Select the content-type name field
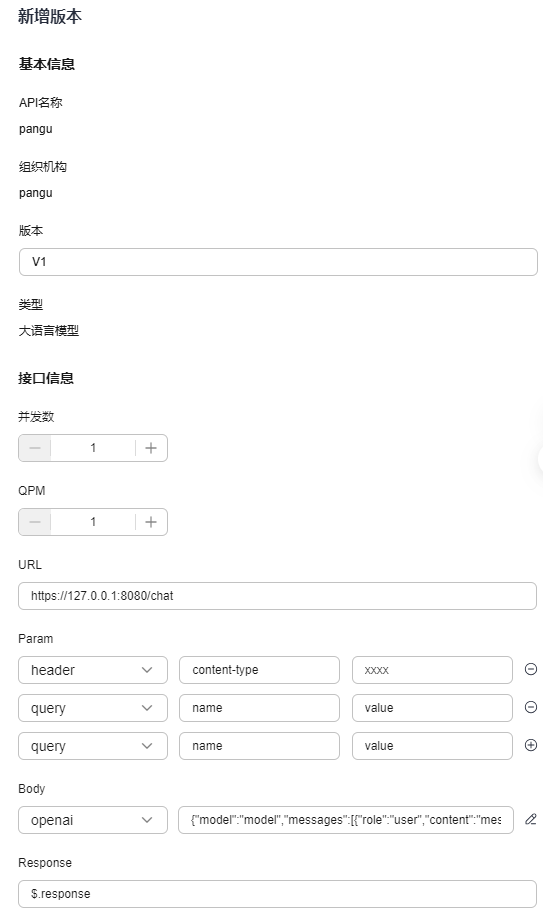This screenshot has height=922, width=543. point(259,670)
